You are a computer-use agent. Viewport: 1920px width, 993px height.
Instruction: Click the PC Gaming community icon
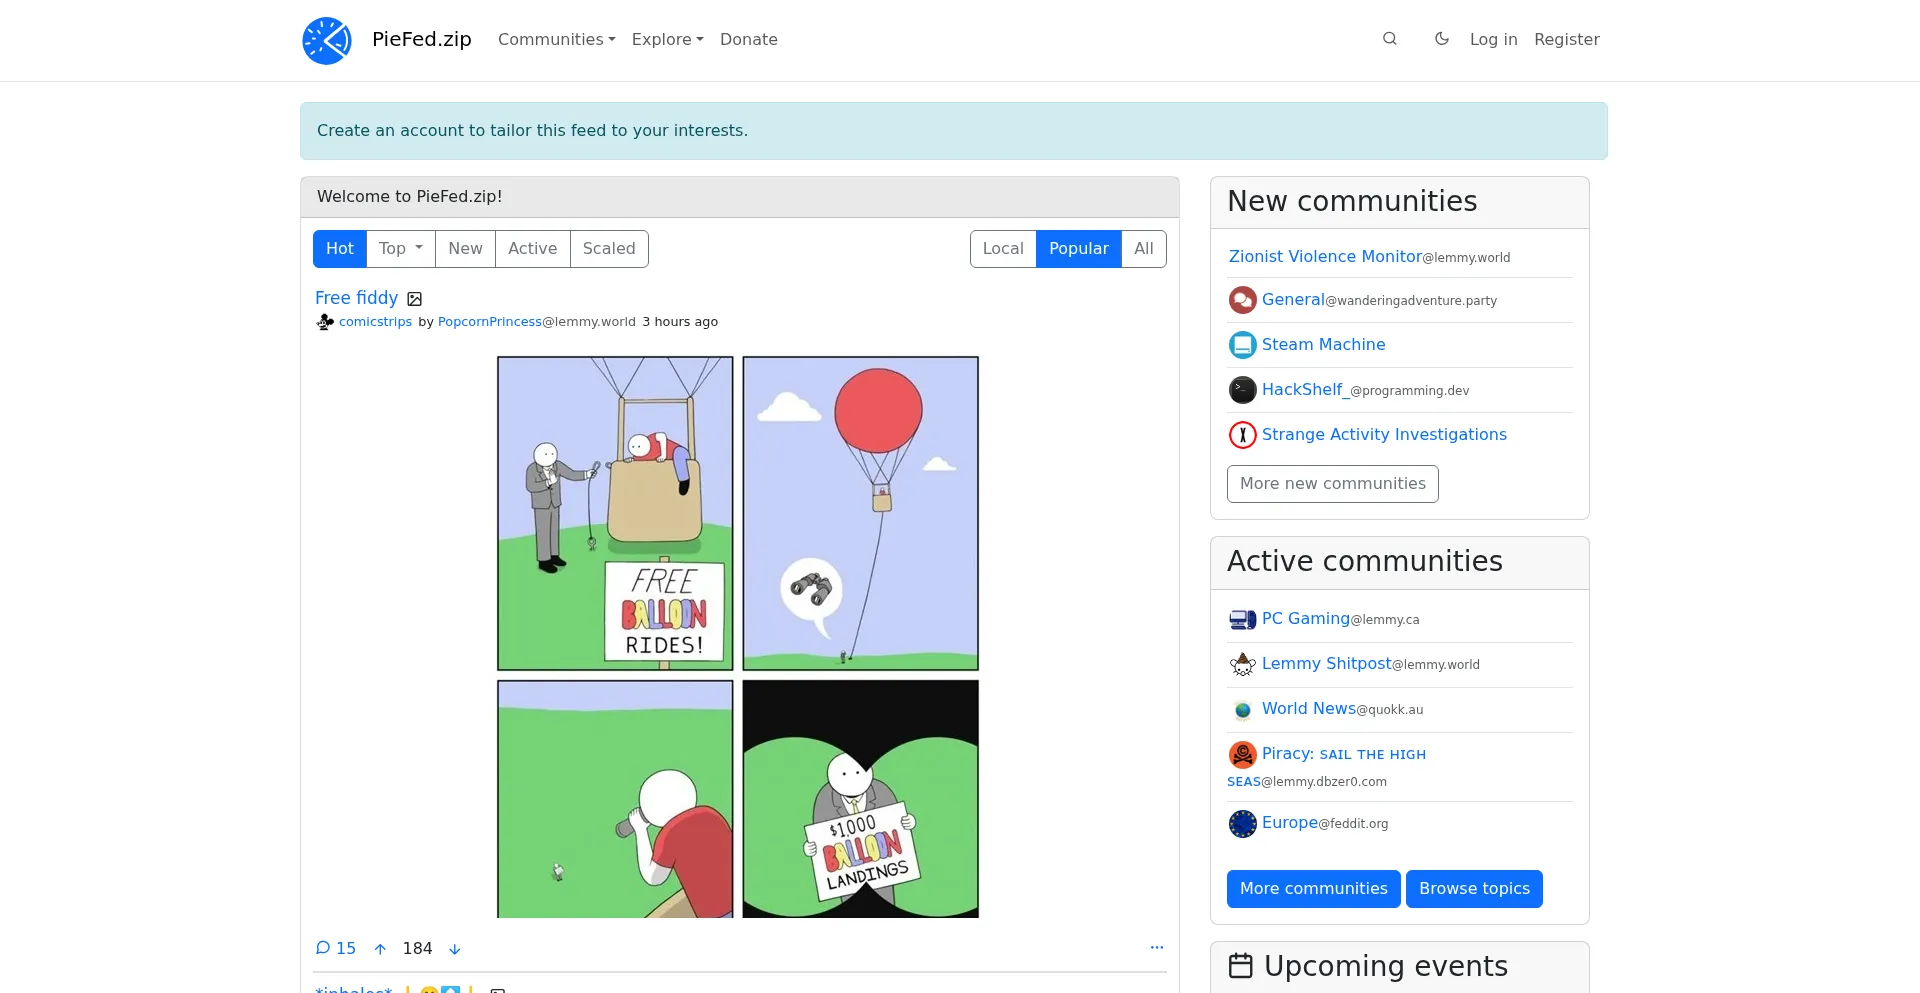click(1243, 620)
